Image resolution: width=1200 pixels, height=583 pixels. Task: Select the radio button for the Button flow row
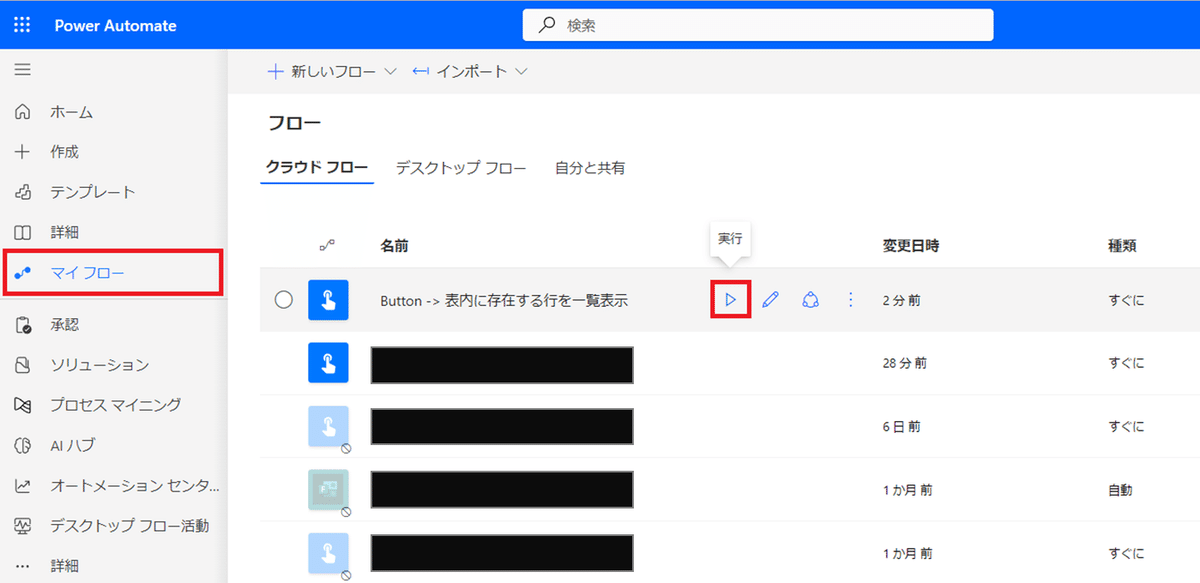[x=283, y=299]
